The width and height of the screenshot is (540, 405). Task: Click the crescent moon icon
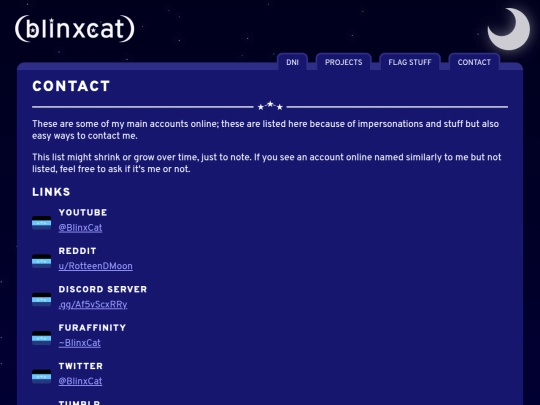tap(509, 29)
